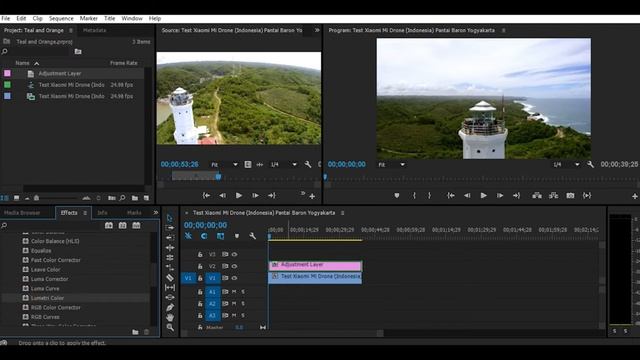640x360 pixels.
Task: Open Effects panel menu icon
Action: (85, 213)
